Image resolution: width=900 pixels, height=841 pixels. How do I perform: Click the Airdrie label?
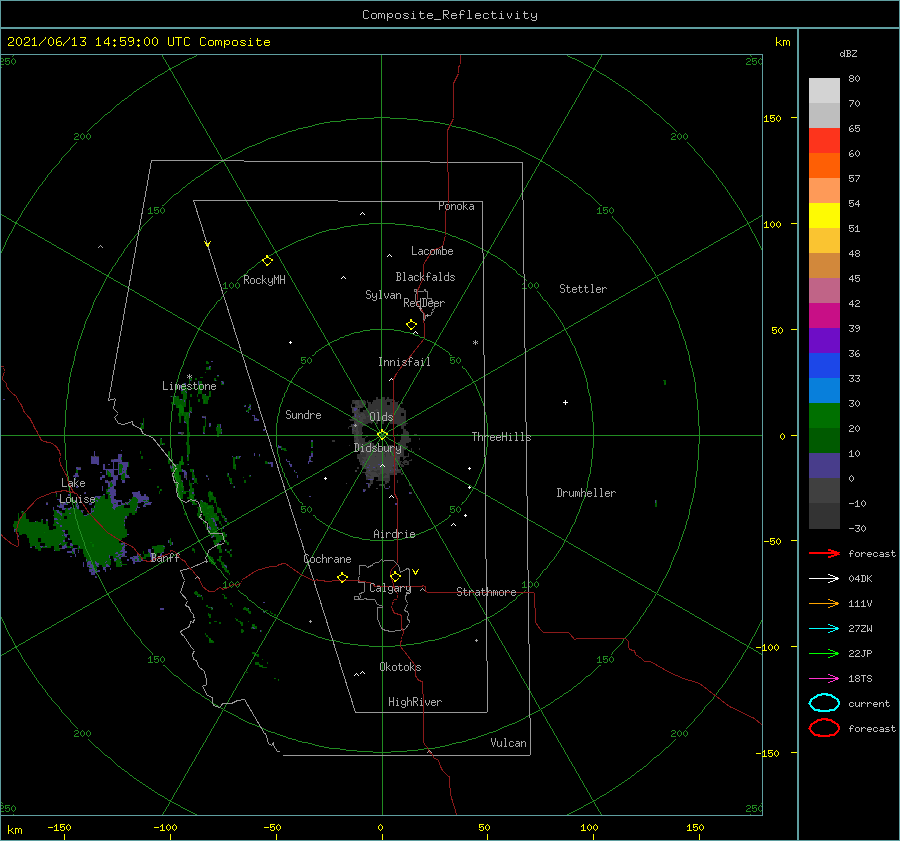394,534
